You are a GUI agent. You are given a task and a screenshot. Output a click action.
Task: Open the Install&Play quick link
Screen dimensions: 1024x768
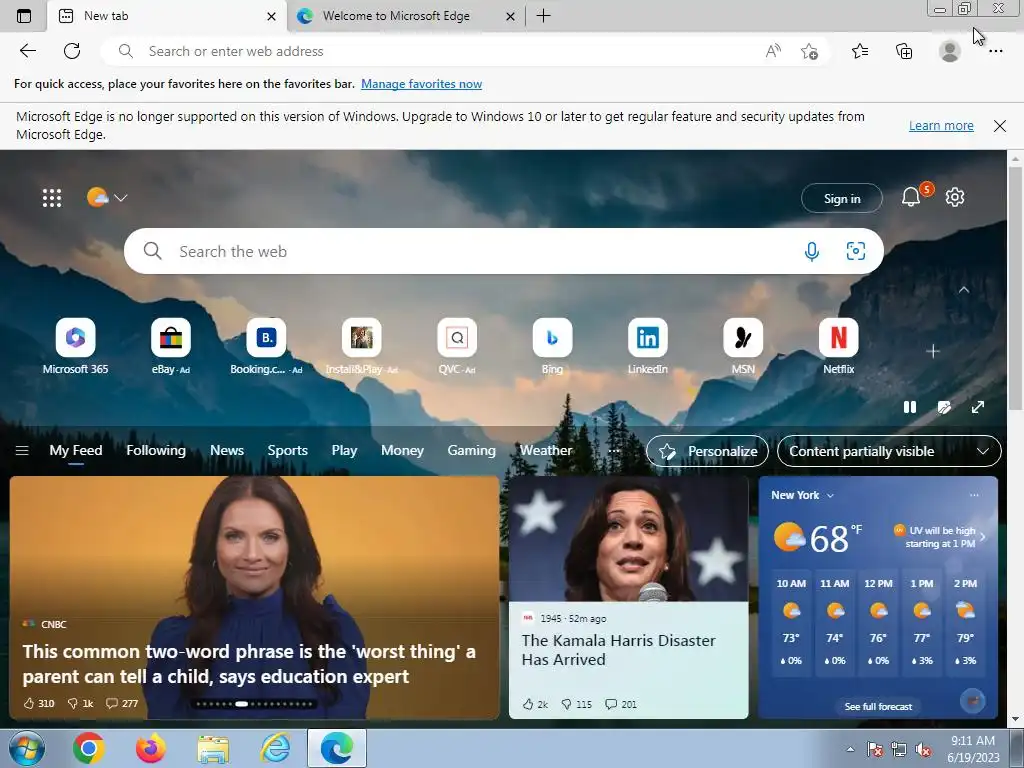click(361, 347)
